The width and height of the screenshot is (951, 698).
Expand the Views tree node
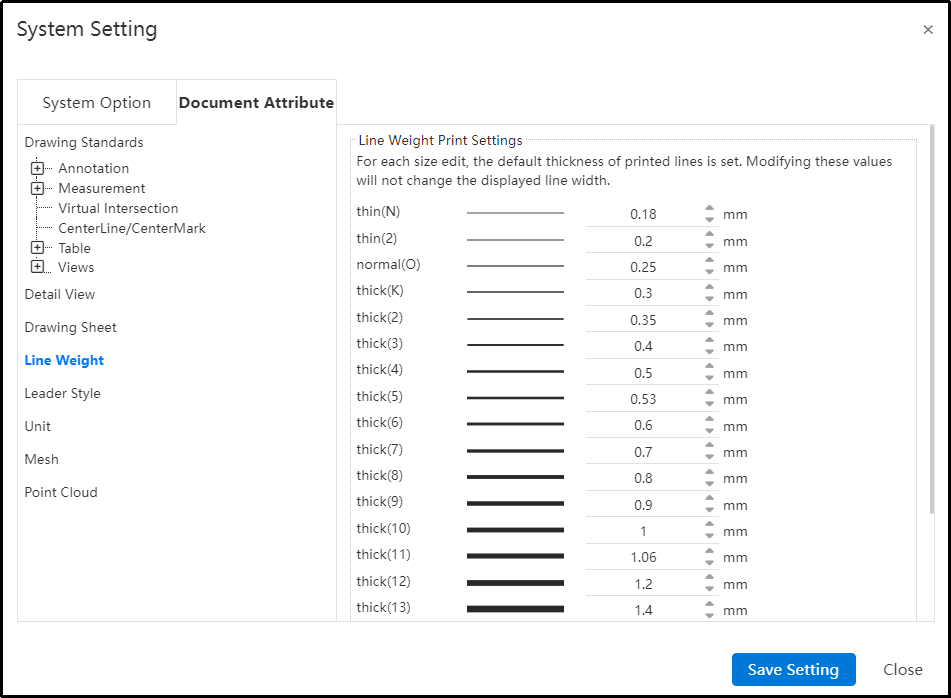[x=37, y=267]
